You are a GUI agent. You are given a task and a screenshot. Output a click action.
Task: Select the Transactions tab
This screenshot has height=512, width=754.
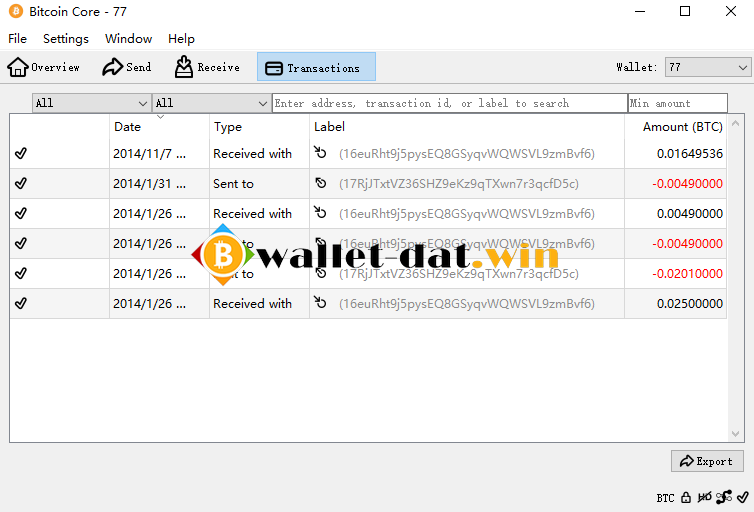click(316, 67)
